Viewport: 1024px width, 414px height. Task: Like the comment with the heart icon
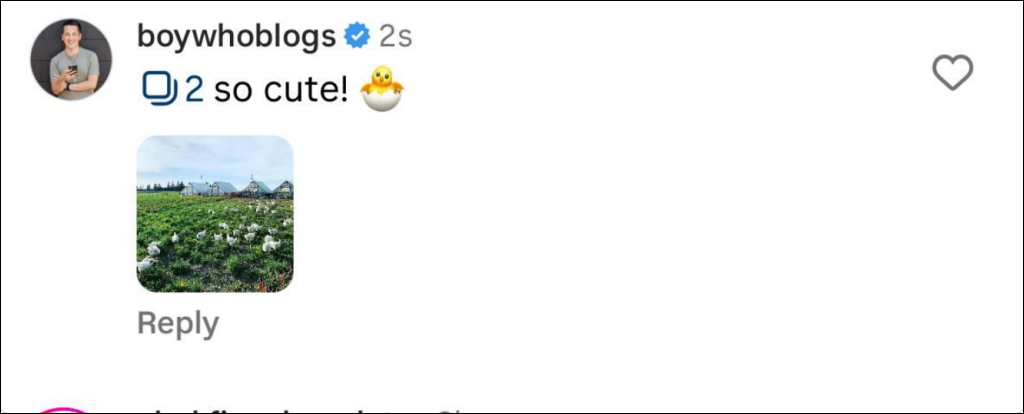[x=952, y=72]
